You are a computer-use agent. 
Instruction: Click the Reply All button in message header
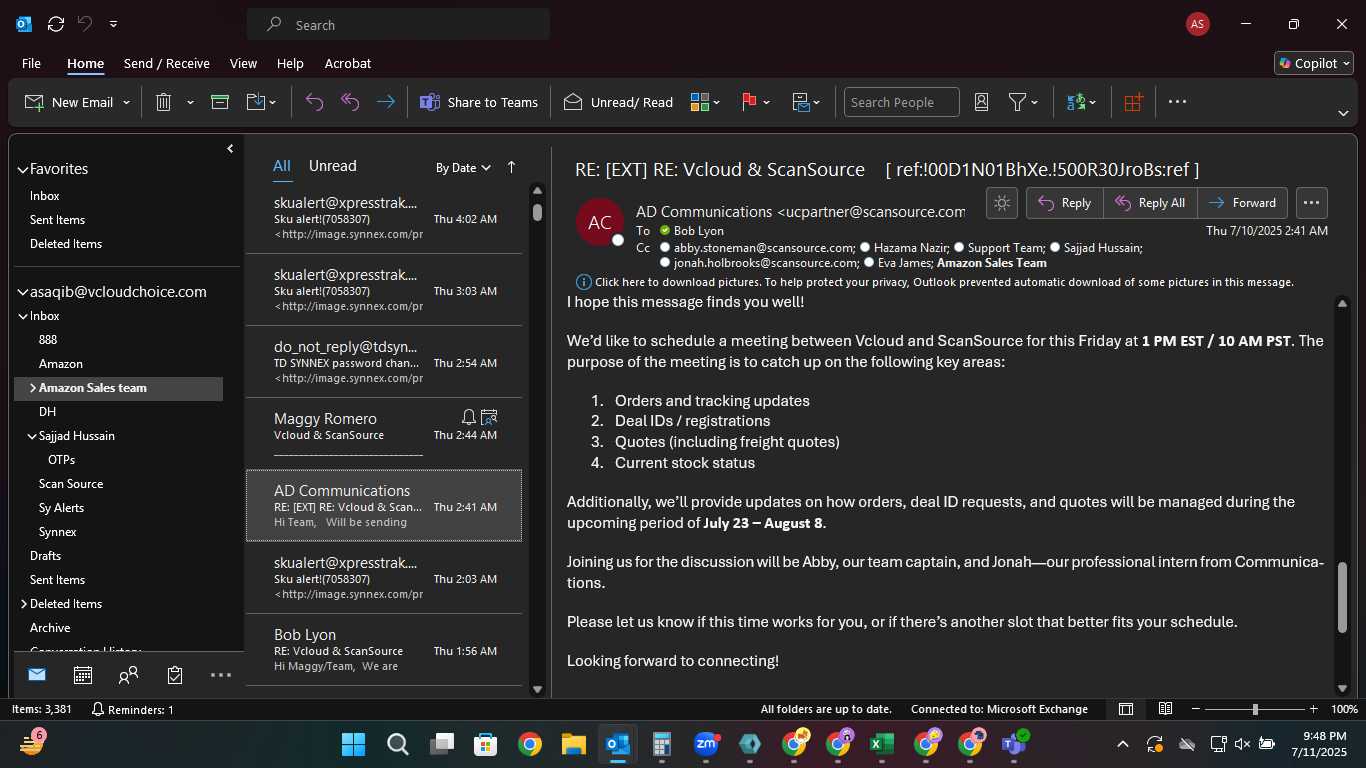(1150, 203)
